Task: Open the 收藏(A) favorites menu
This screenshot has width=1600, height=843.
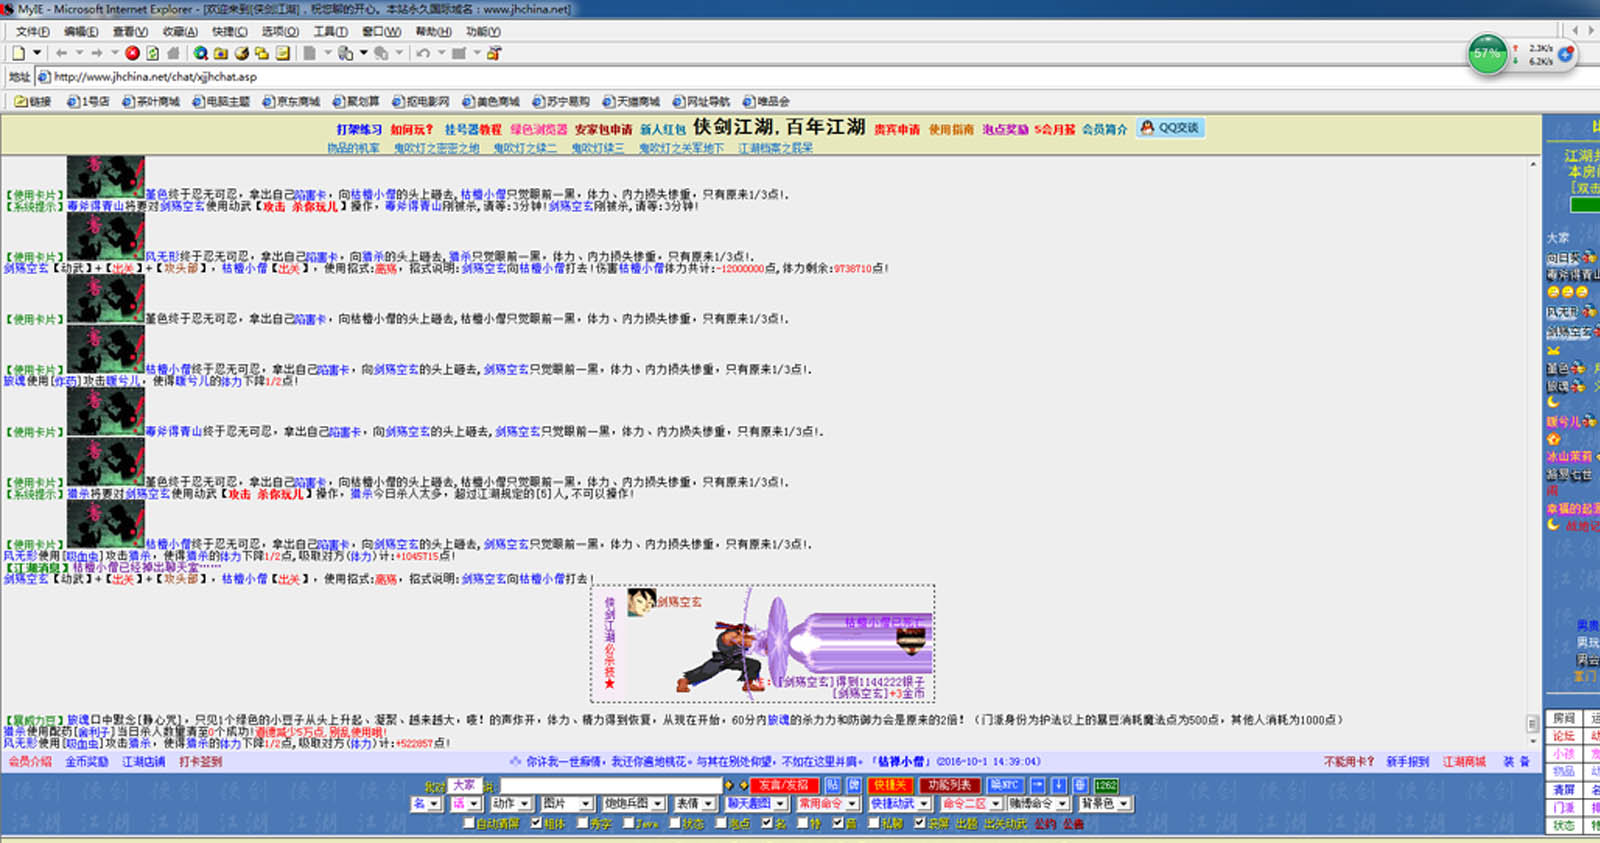Action: click(180, 32)
